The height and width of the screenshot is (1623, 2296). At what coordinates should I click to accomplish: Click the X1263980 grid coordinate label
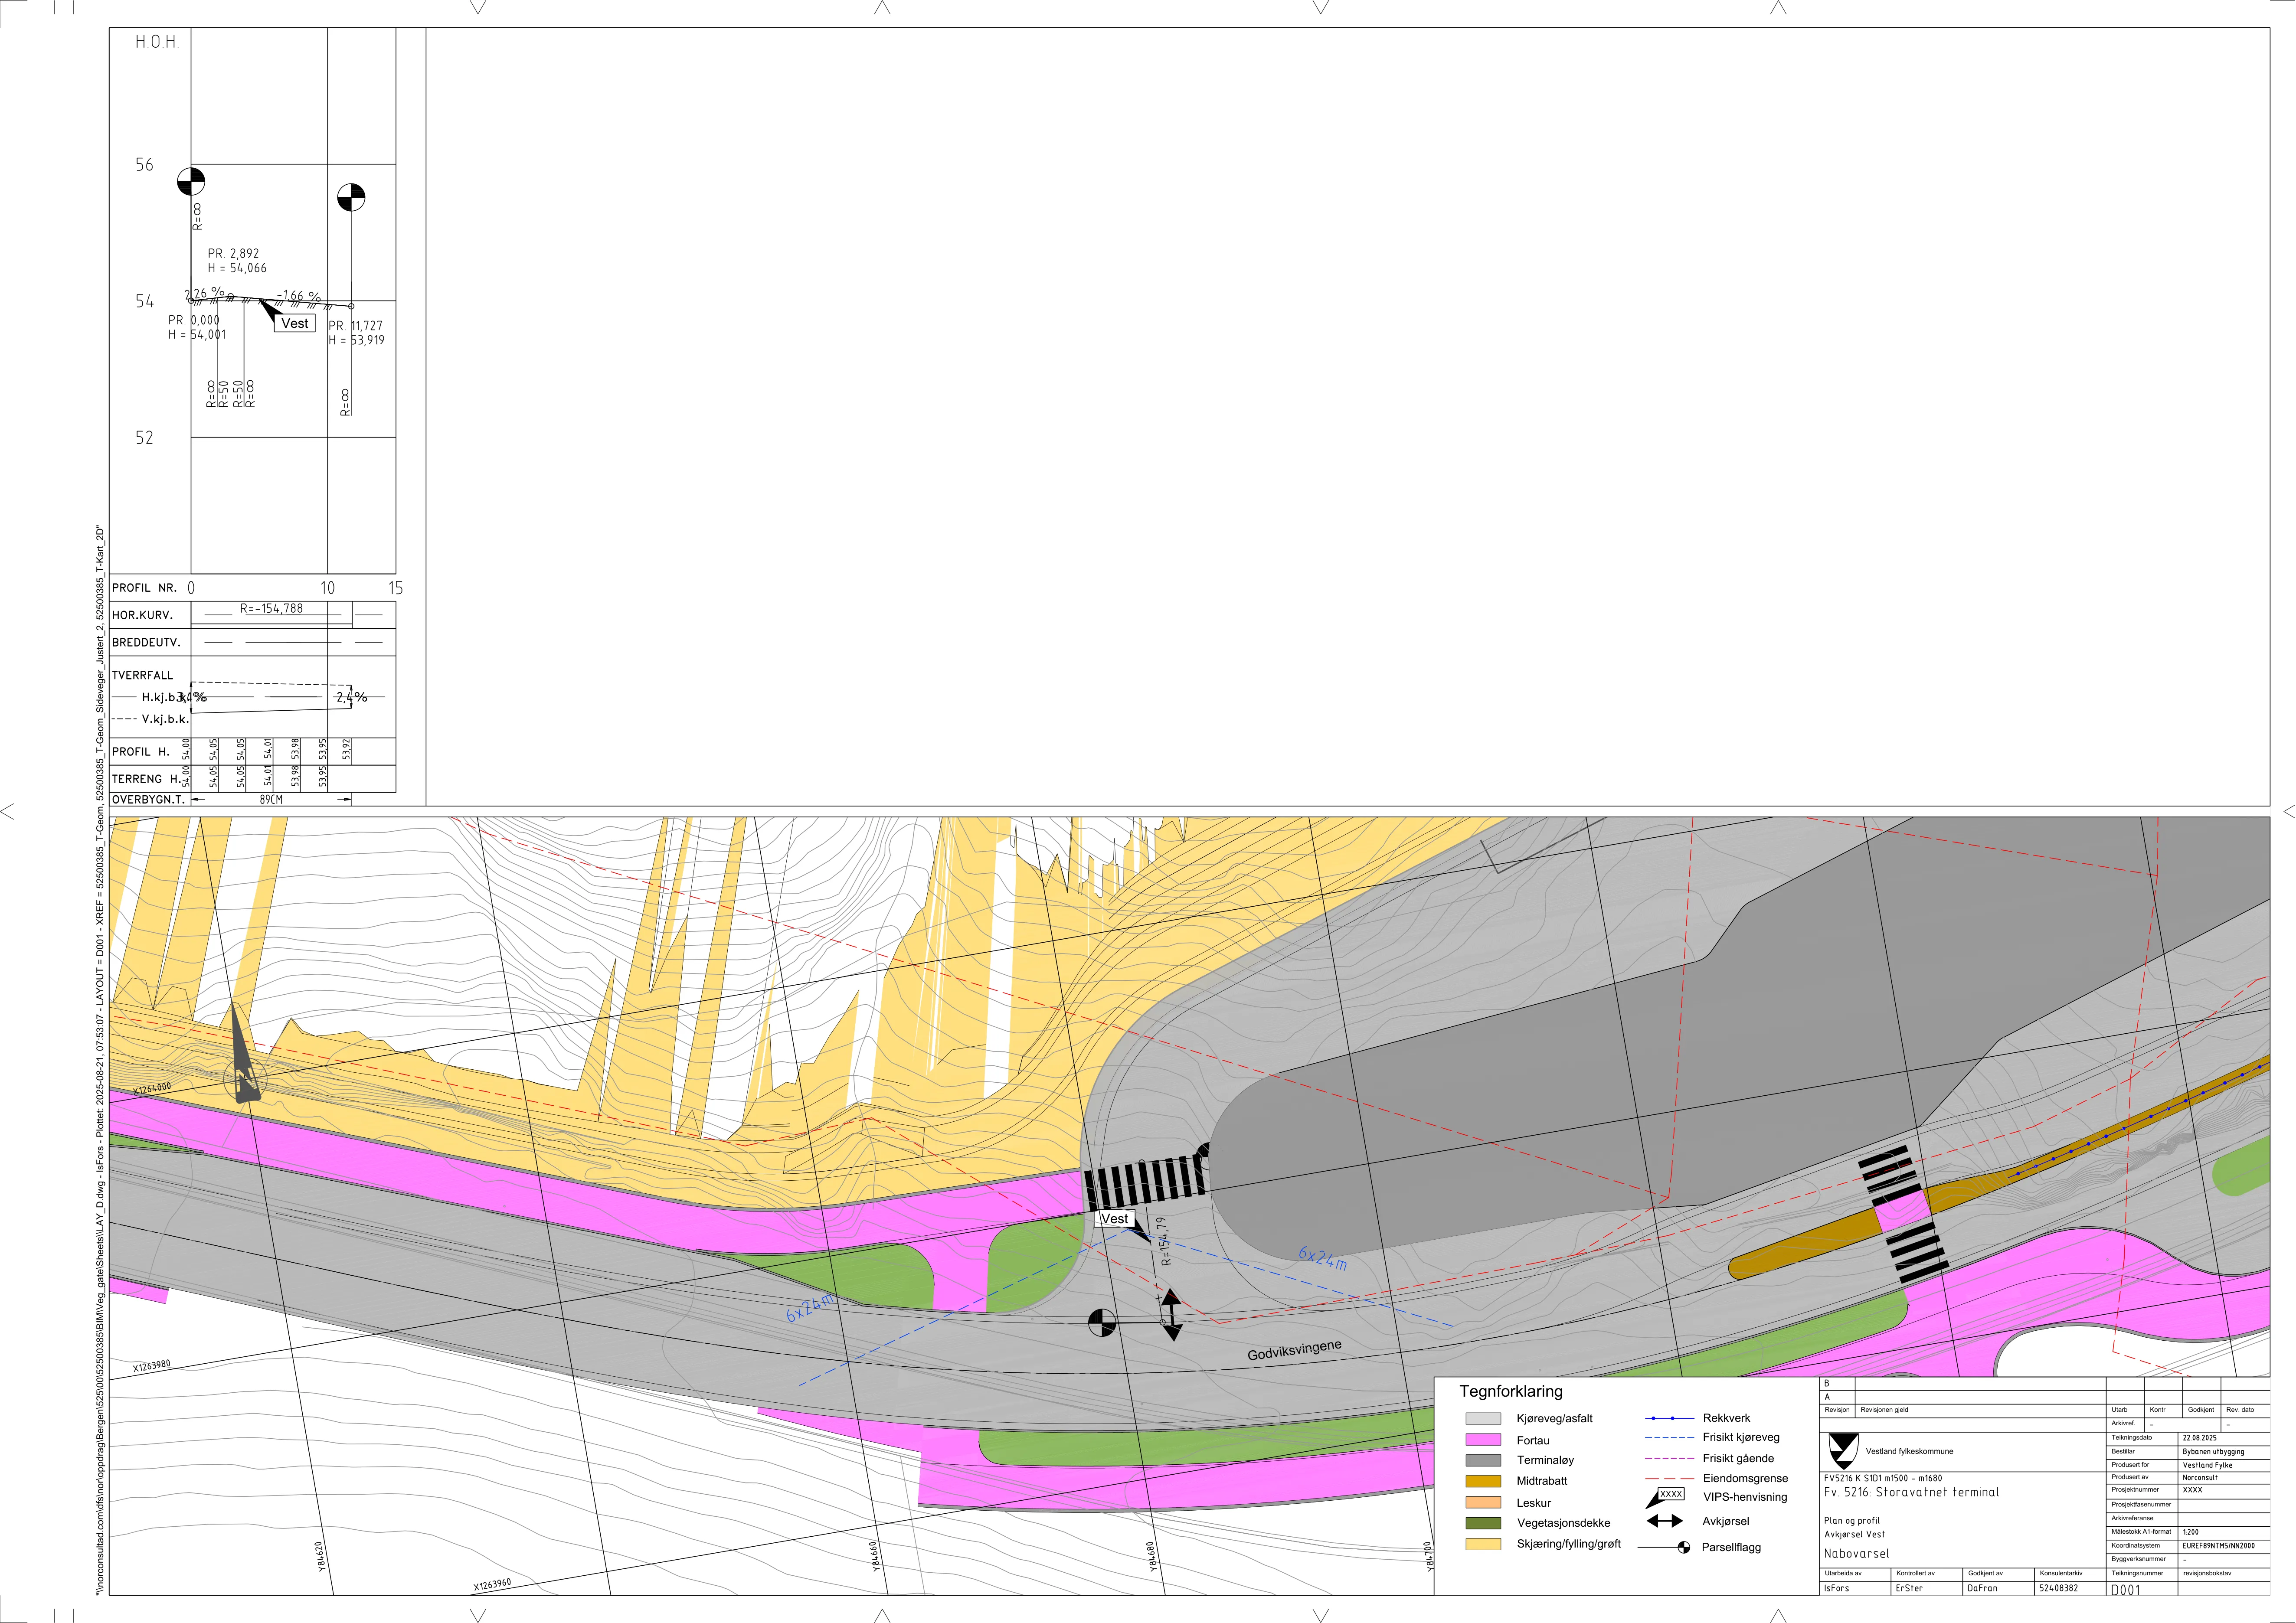(152, 1366)
